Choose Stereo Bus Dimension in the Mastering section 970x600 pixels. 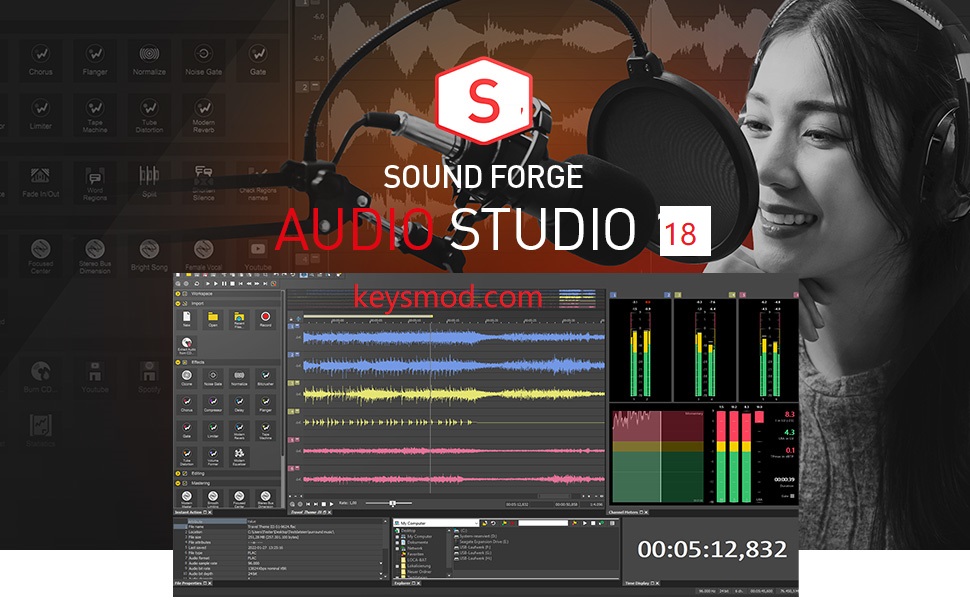pyautogui.click(x=265, y=498)
